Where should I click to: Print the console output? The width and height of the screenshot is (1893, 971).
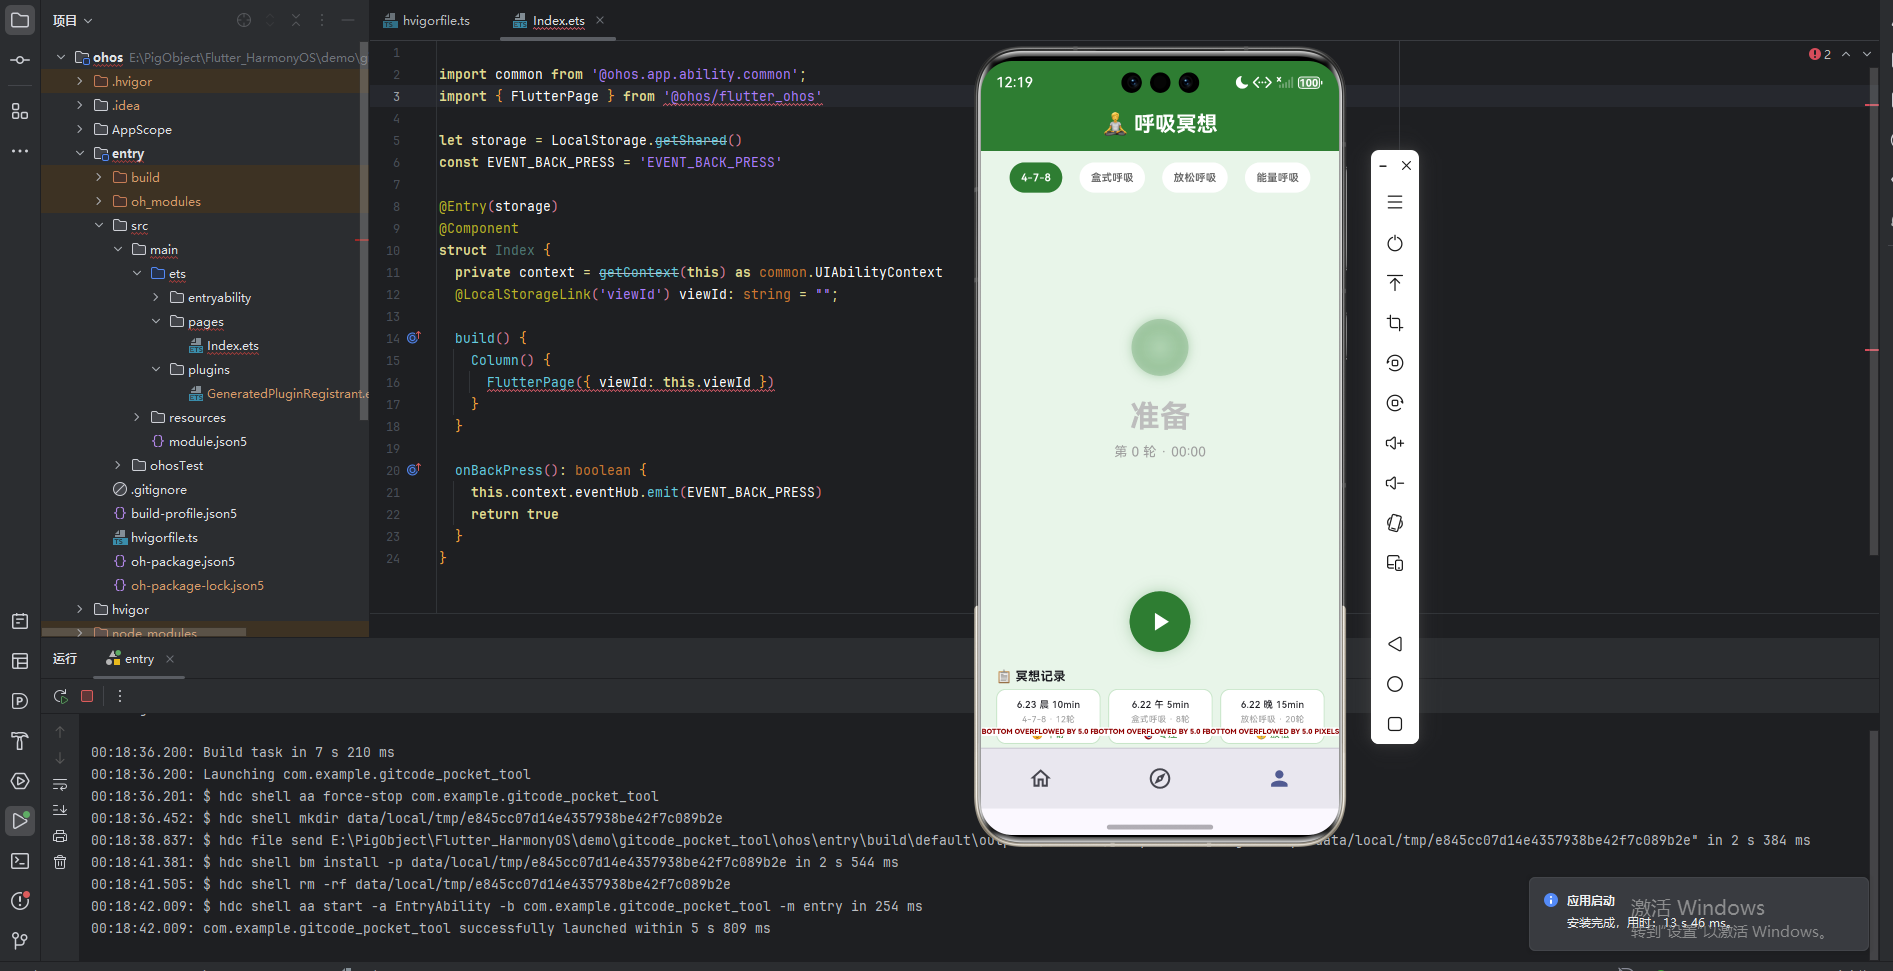[x=60, y=836]
